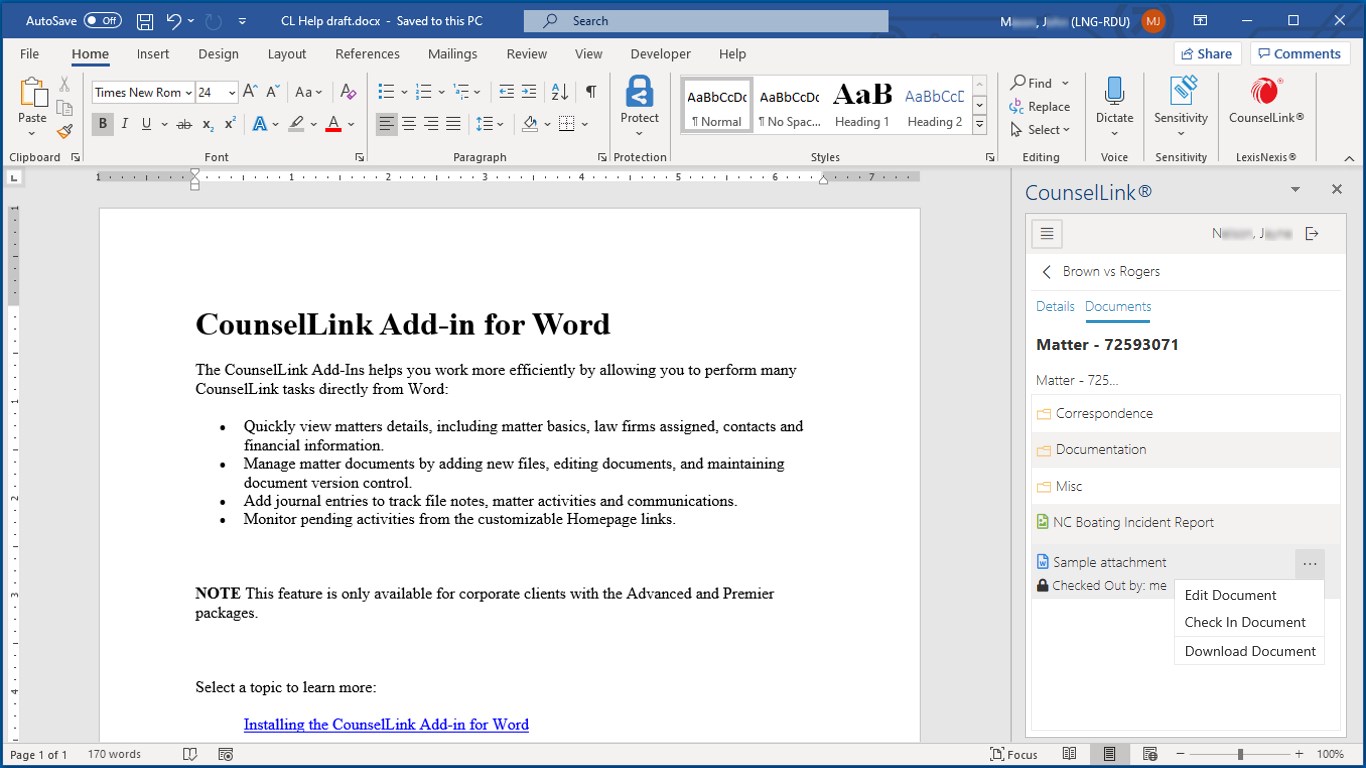Open the File menu tab
Screen dimensions: 1366x768
[x=30, y=54]
